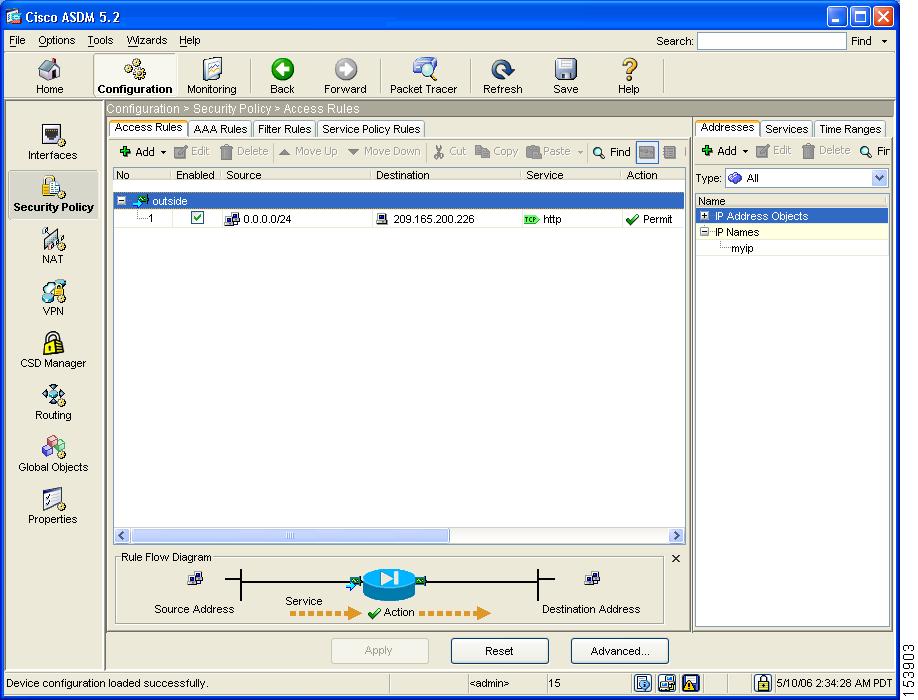Open the Tools menu
918x700 pixels.
click(100, 40)
